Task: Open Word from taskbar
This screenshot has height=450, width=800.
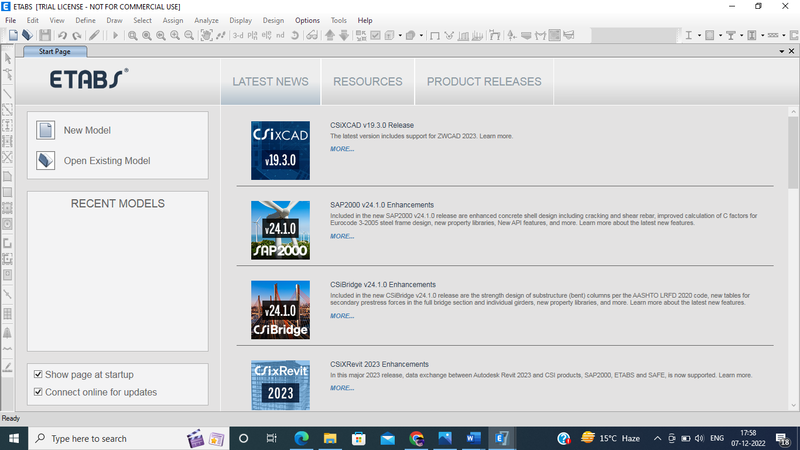Action: tap(473, 438)
